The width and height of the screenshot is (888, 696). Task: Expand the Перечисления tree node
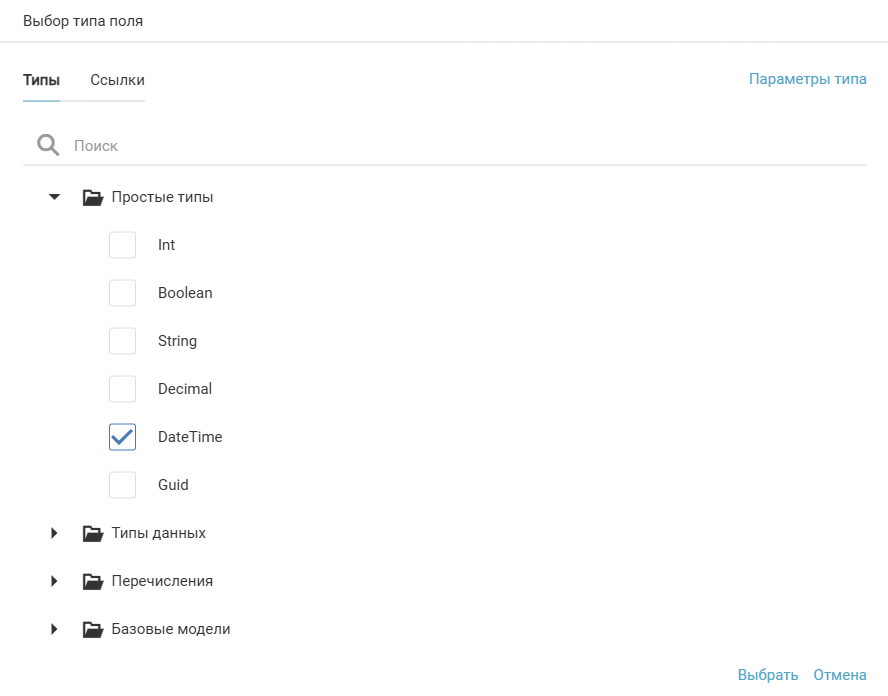[x=55, y=582]
